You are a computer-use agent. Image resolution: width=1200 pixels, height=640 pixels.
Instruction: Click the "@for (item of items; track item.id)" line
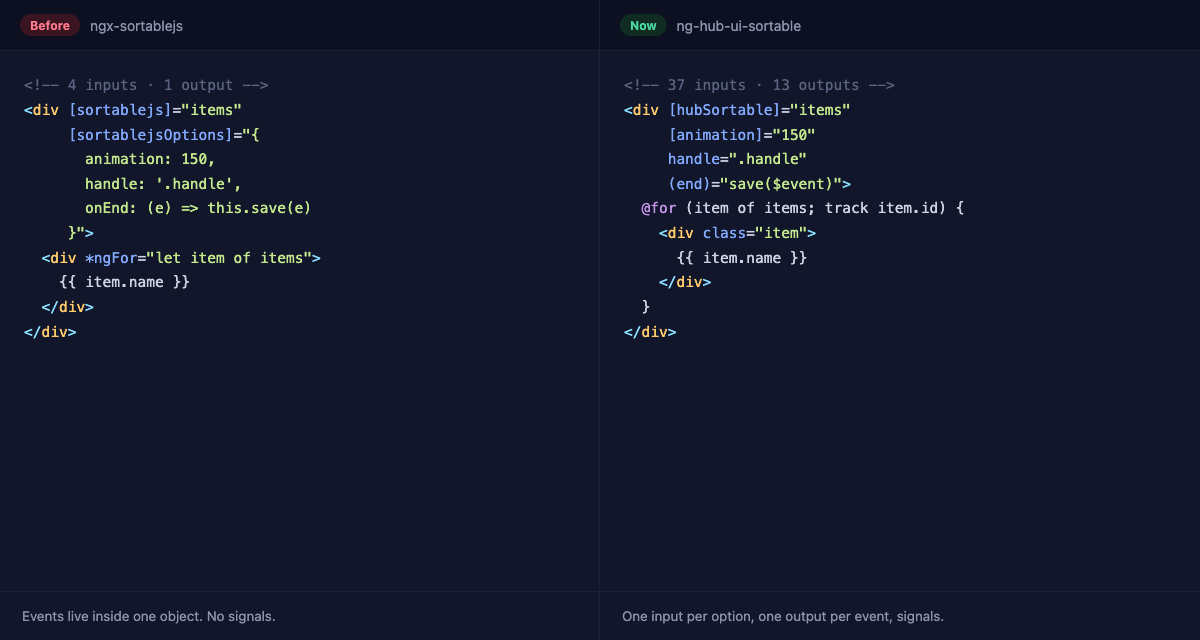(802, 208)
